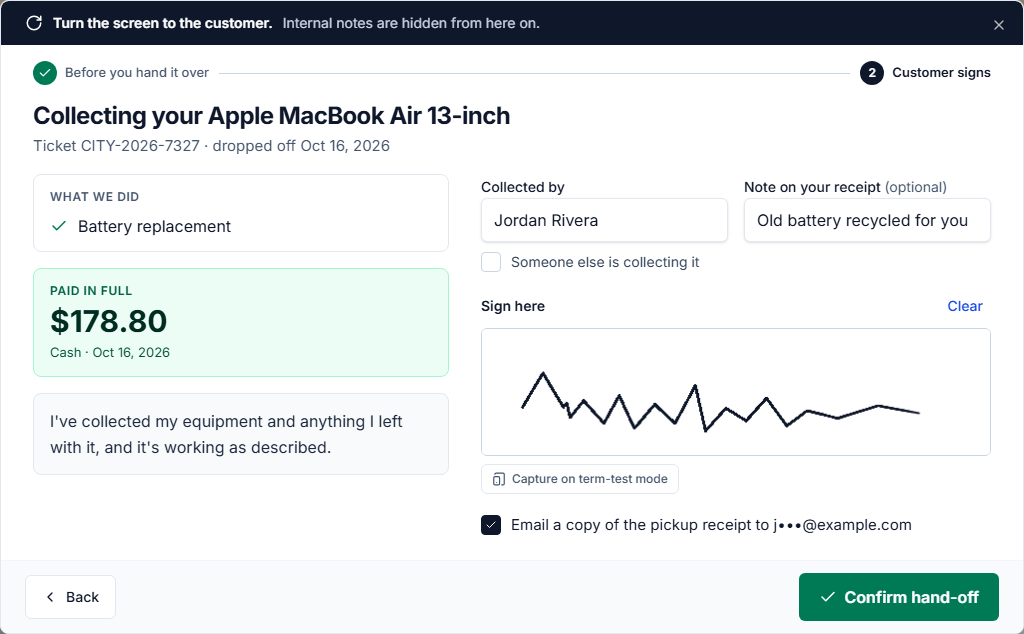Click the collection acknowledgement statement text
The height and width of the screenshot is (634, 1024).
tap(226, 434)
